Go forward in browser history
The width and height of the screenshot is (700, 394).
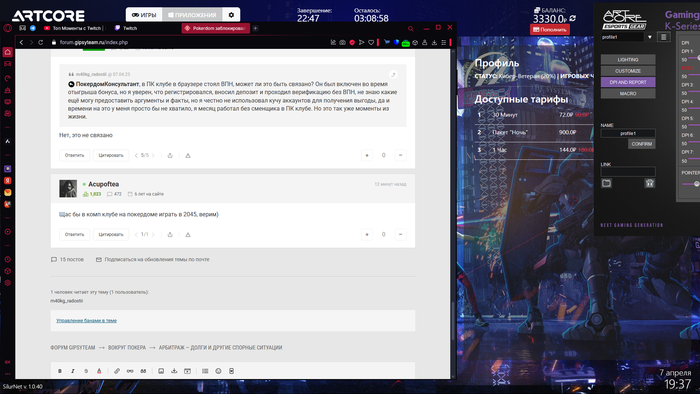click(x=31, y=42)
